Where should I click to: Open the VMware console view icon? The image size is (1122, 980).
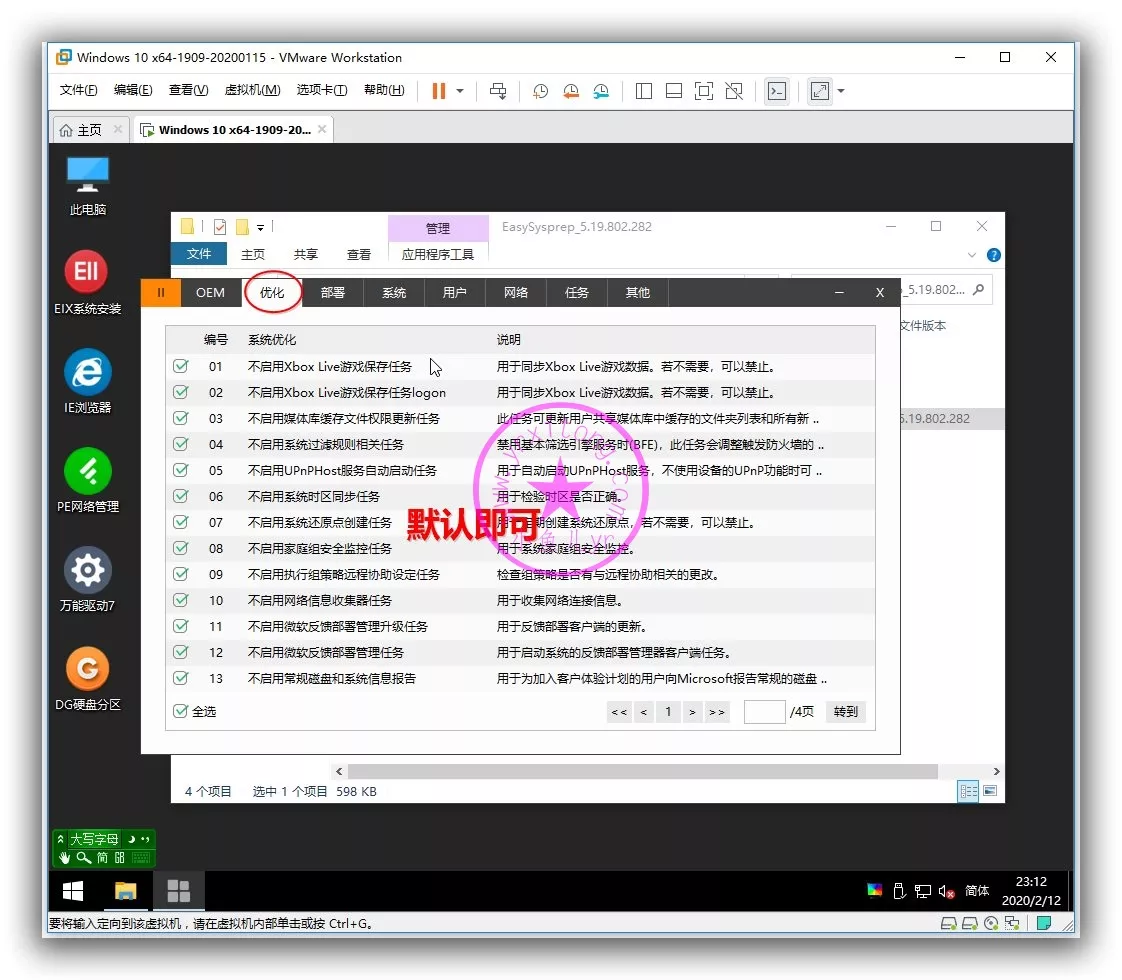point(776,91)
